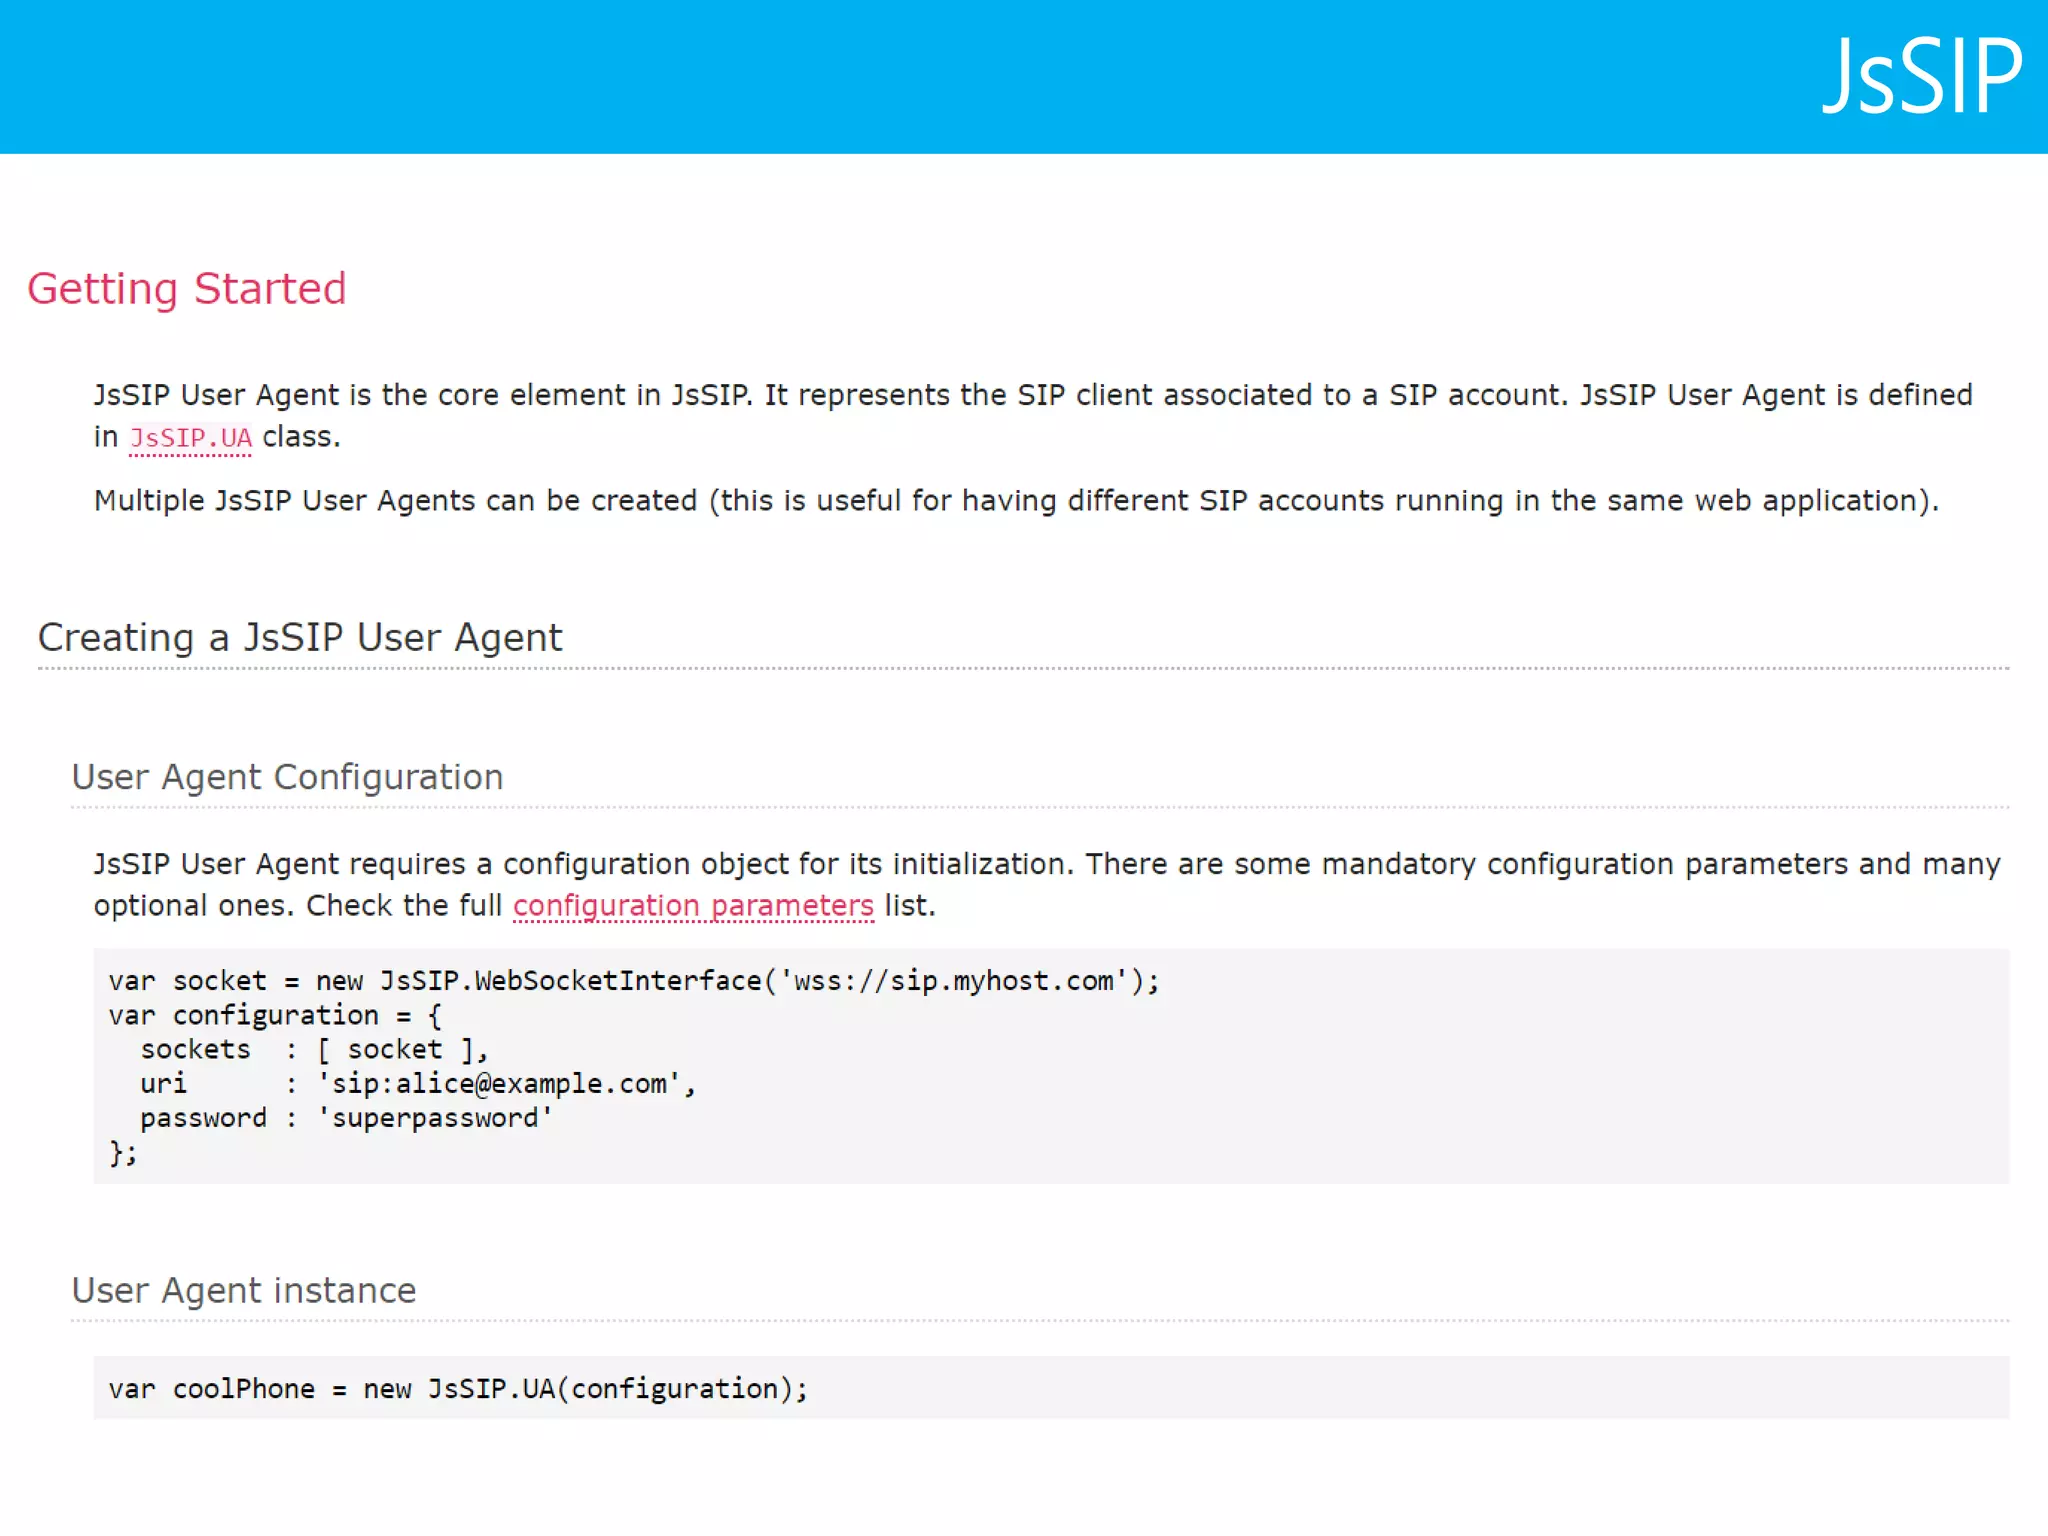Click the blue header banner area
Screen dimensions: 2048x1536
900,76
